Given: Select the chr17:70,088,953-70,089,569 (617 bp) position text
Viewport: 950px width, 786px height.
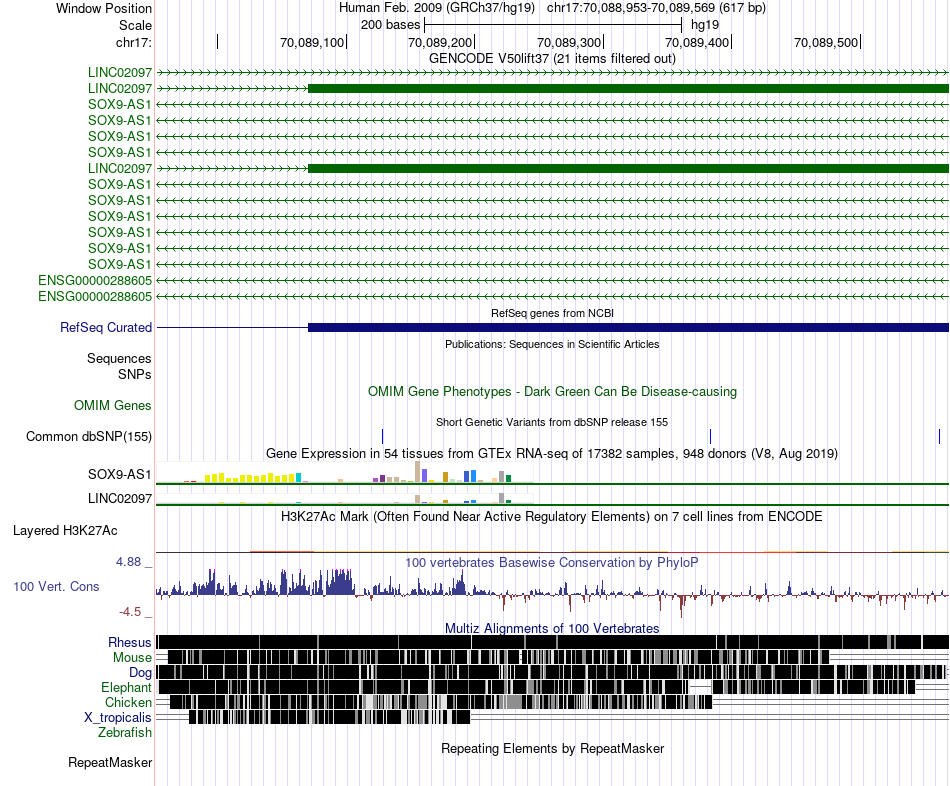Looking at the screenshot, I should coord(656,8).
